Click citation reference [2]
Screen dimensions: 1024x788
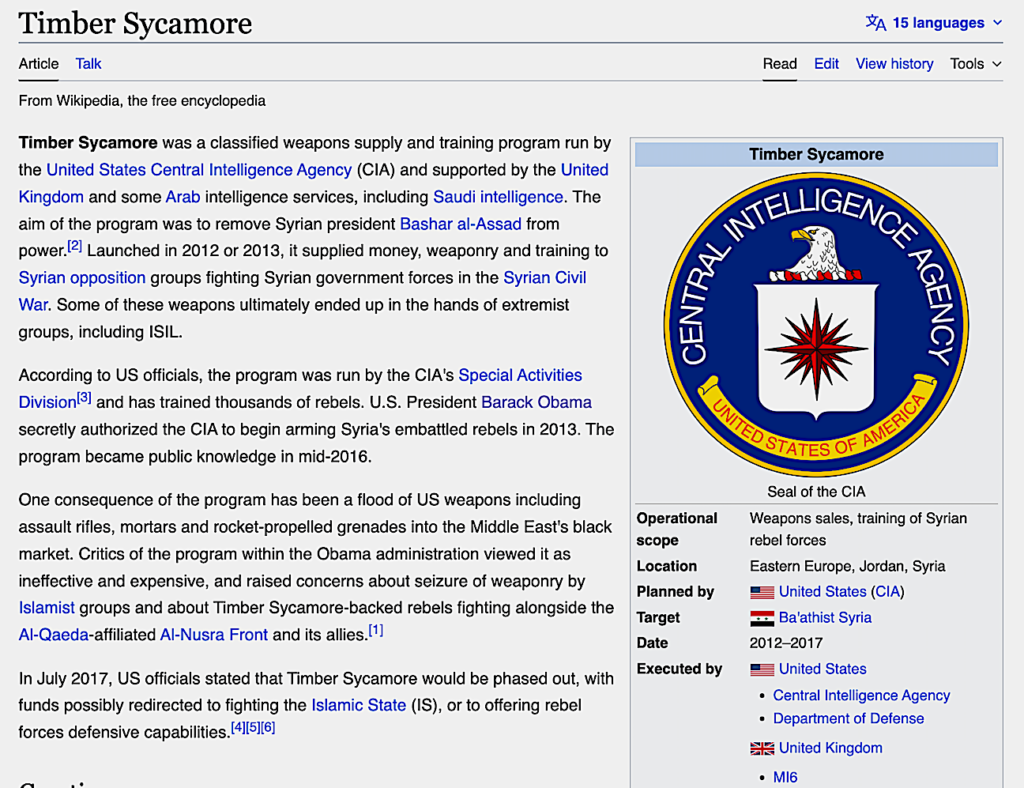(75, 247)
